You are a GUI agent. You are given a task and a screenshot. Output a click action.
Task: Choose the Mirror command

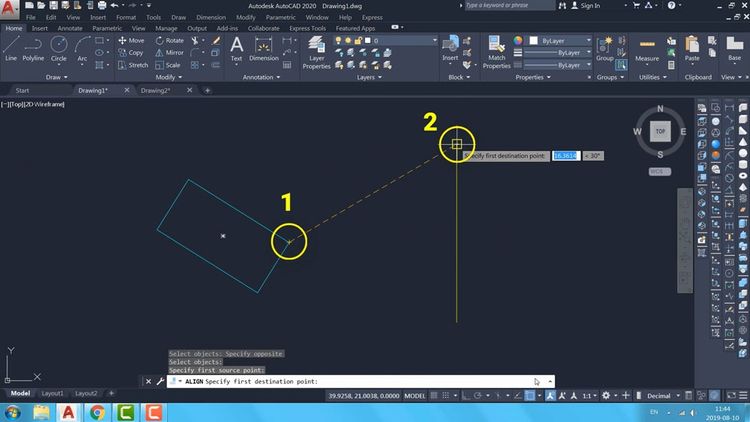168,52
